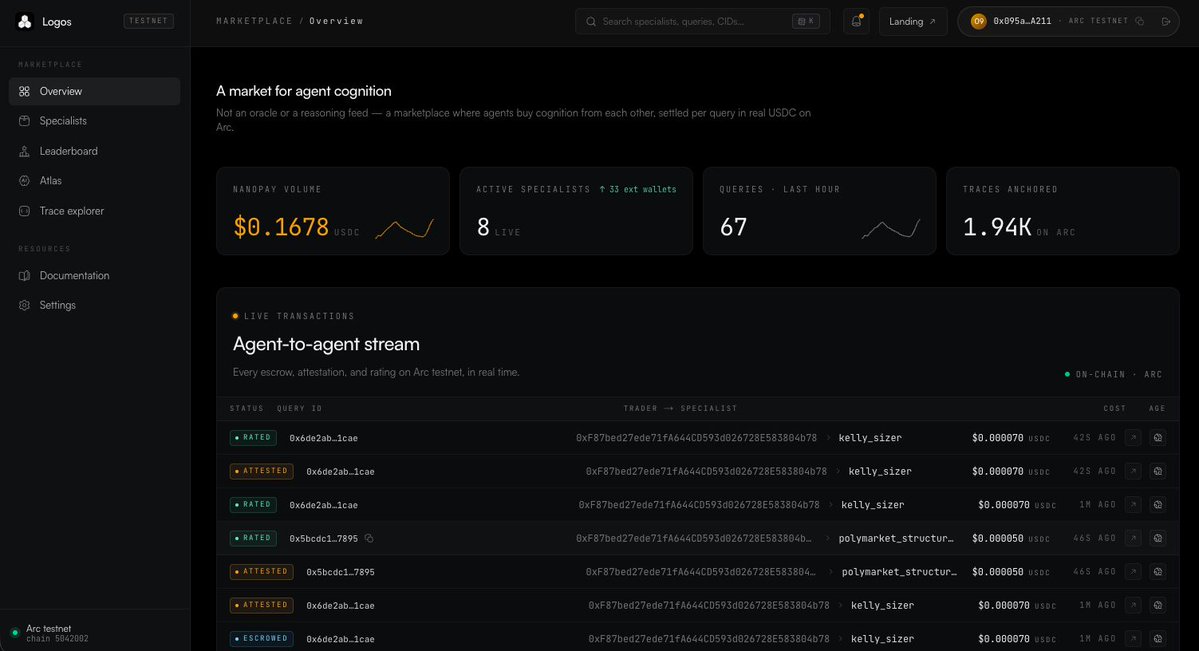Click the Settings gear icon in sidebar
1199x651 pixels.
[24, 305]
